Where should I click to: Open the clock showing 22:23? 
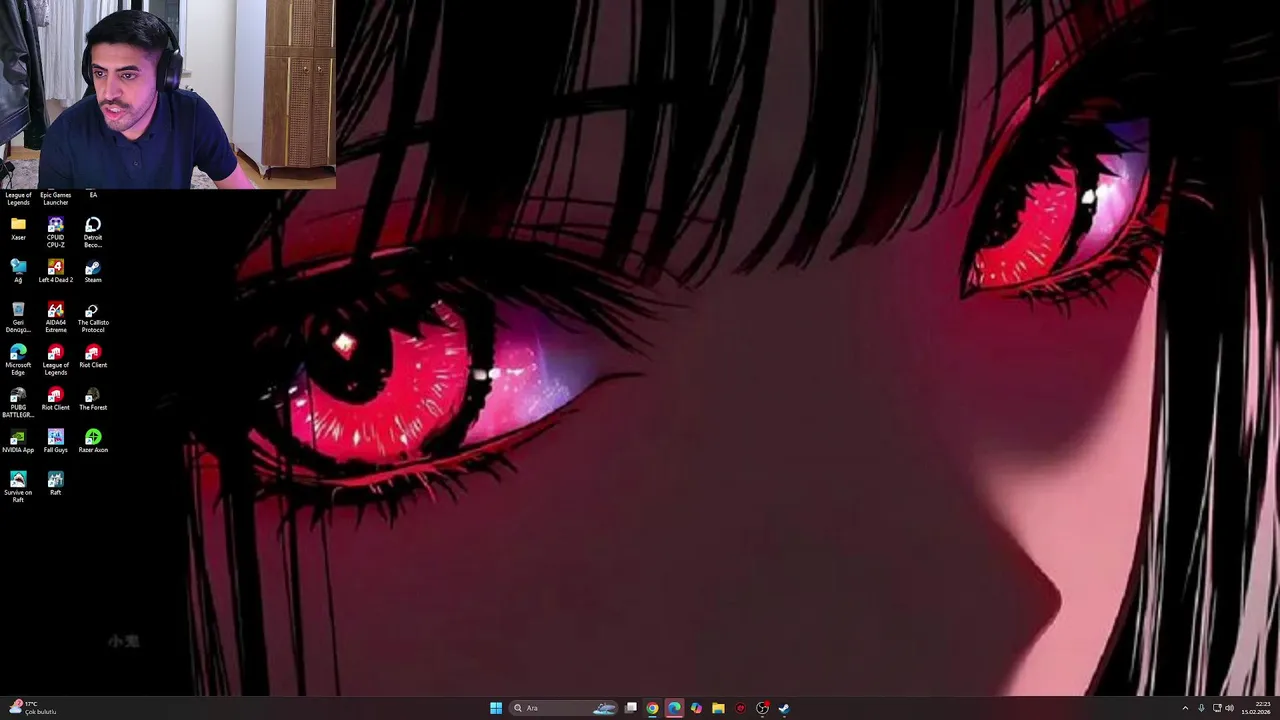[1256, 708]
